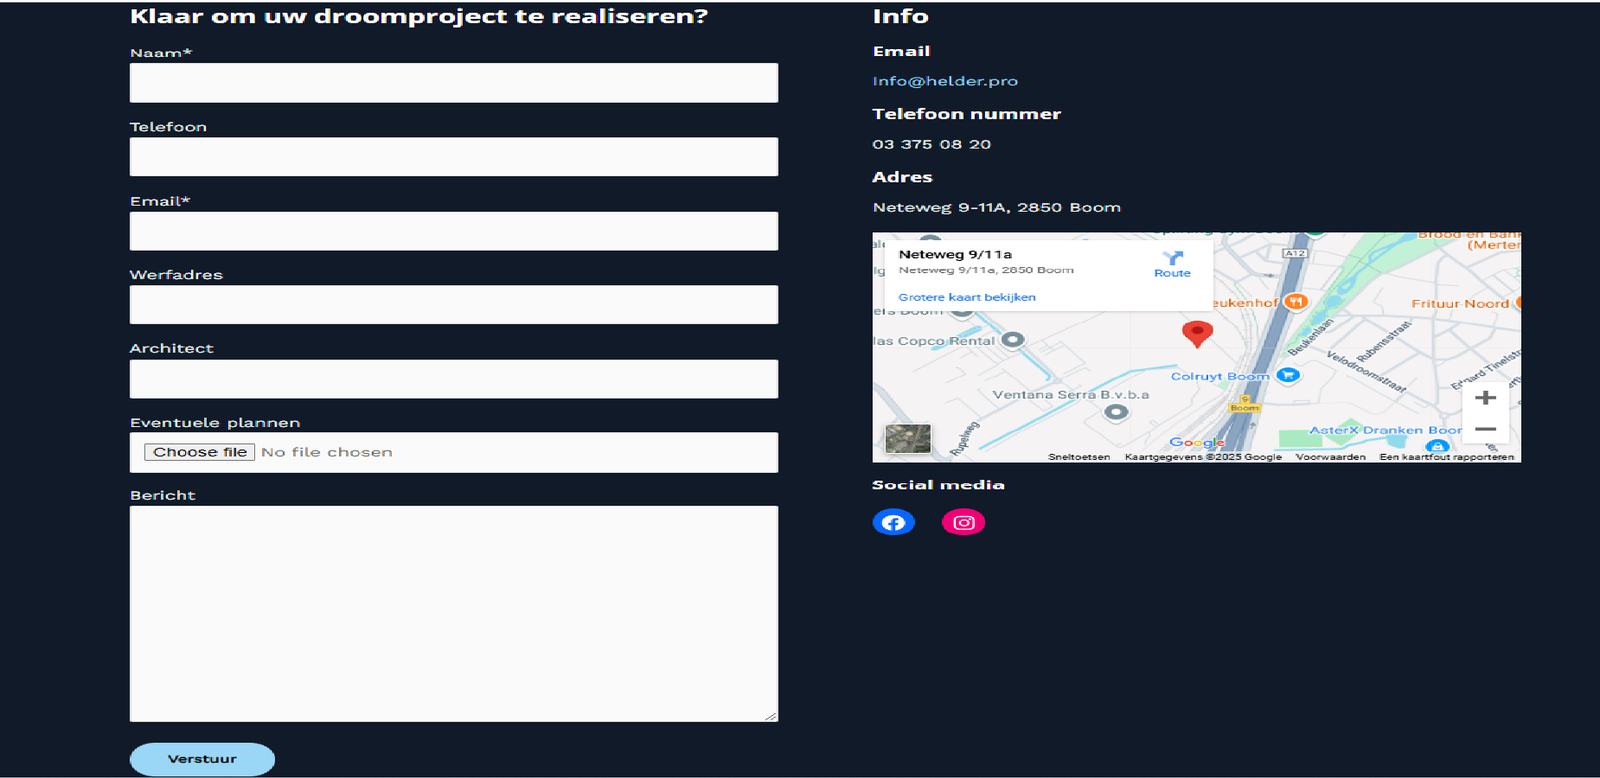Zoom out on the map with minus
1600x778 pixels.
(1485, 429)
